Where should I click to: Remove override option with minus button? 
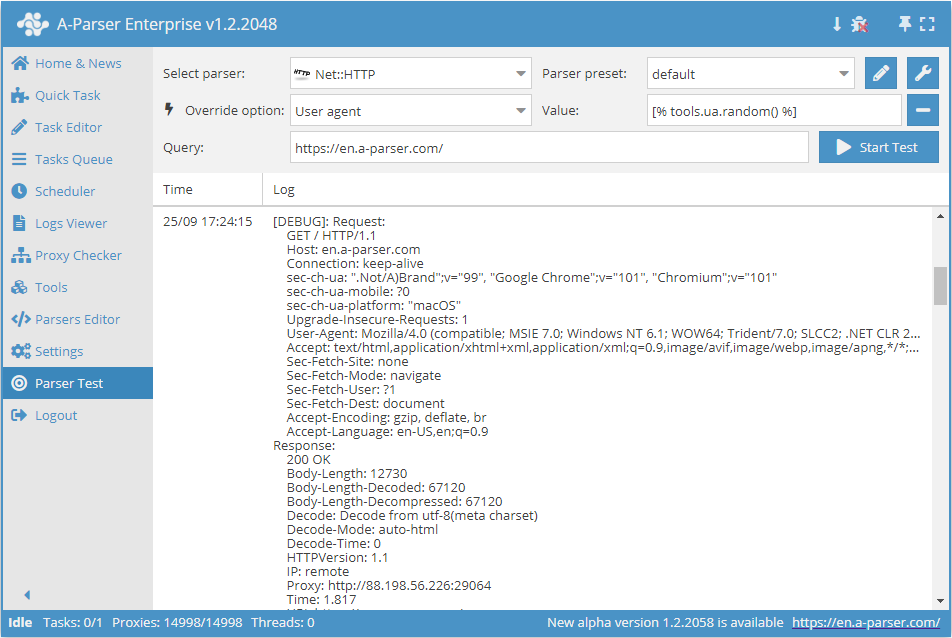[923, 111]
